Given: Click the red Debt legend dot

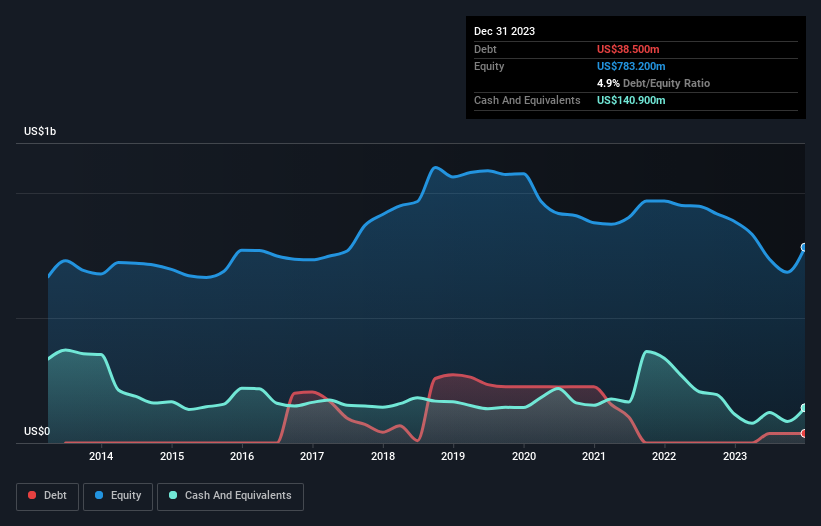Looking at the screenshot, I should 32,495.
